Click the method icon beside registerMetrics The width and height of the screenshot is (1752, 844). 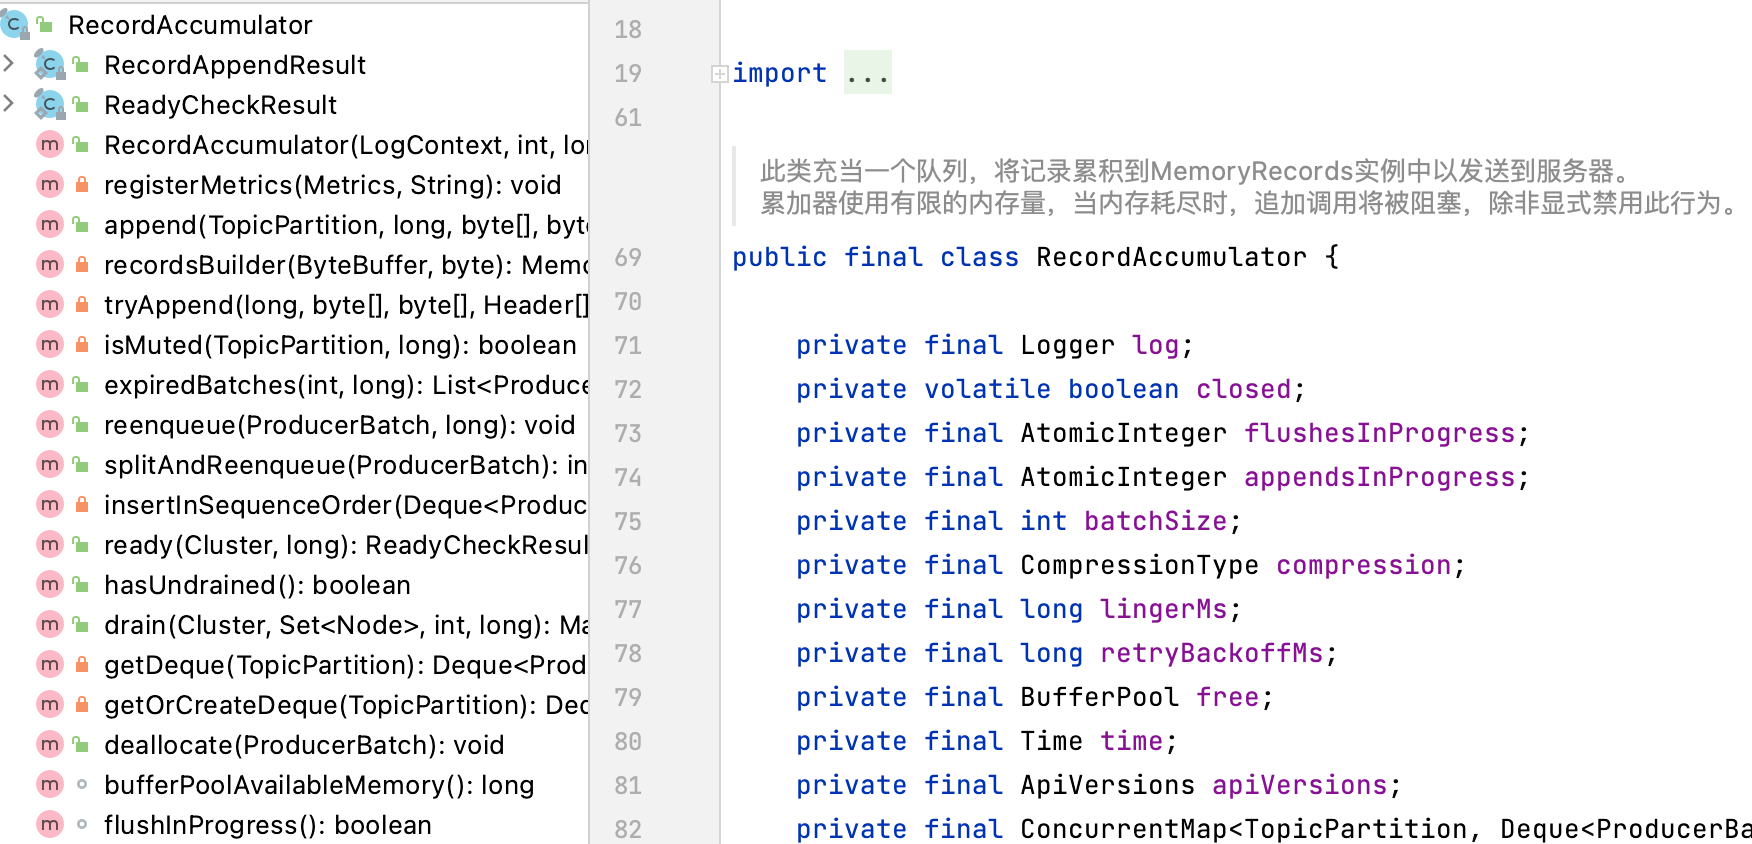49,185
